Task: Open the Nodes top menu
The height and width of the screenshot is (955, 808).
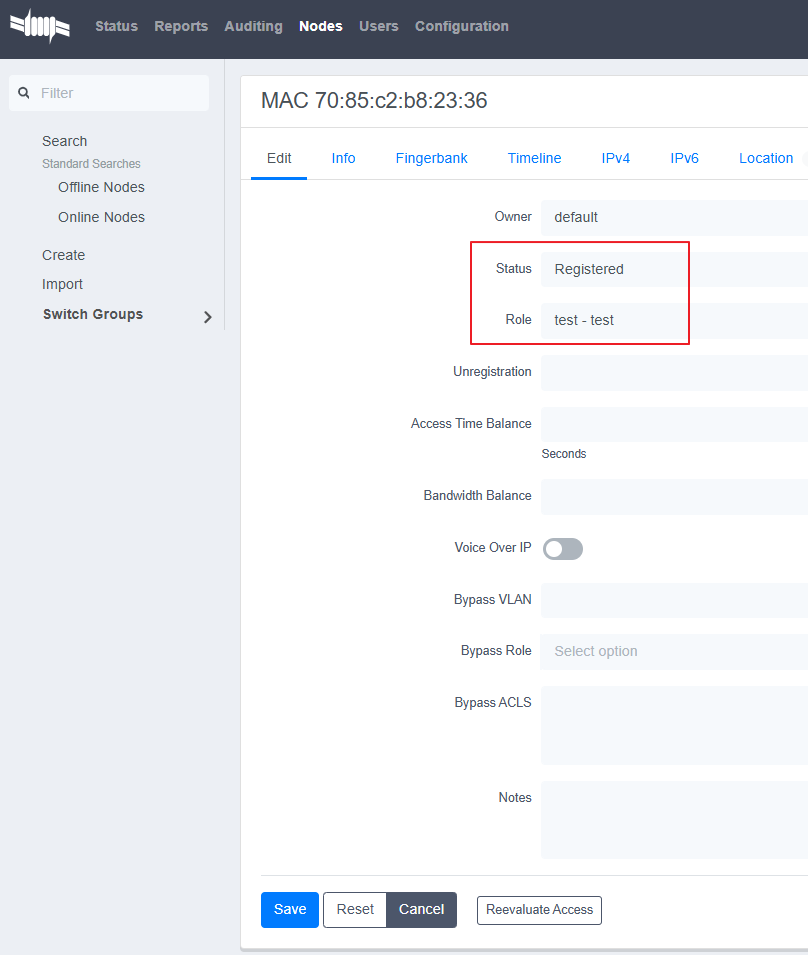Action: point(321,26)
